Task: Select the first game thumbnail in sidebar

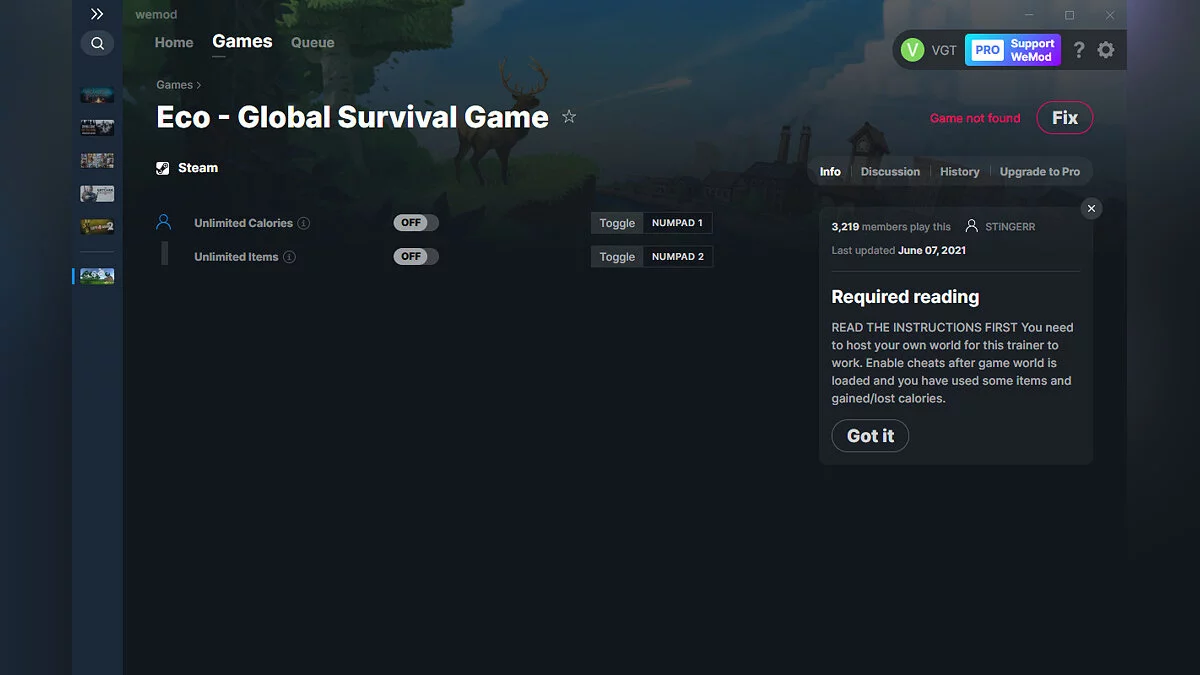Action: (97, 95)
